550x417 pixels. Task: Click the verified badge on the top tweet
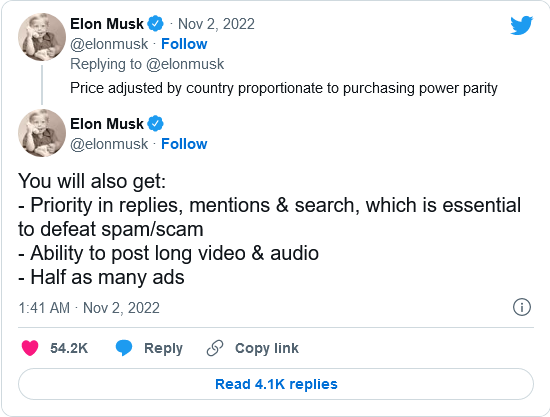pyautogui.click(x=155, y=24)
